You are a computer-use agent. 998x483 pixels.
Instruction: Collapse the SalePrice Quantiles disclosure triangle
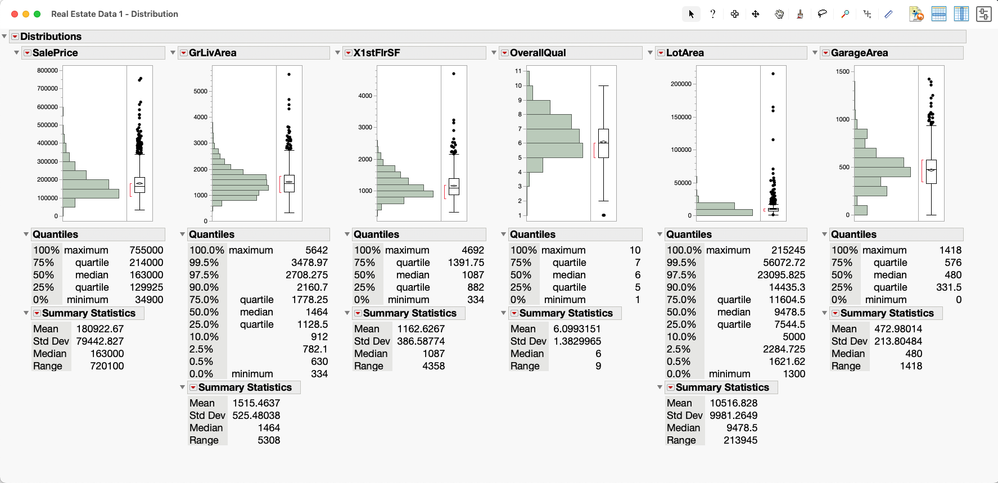pyautogui.click(x=26, y=234)
